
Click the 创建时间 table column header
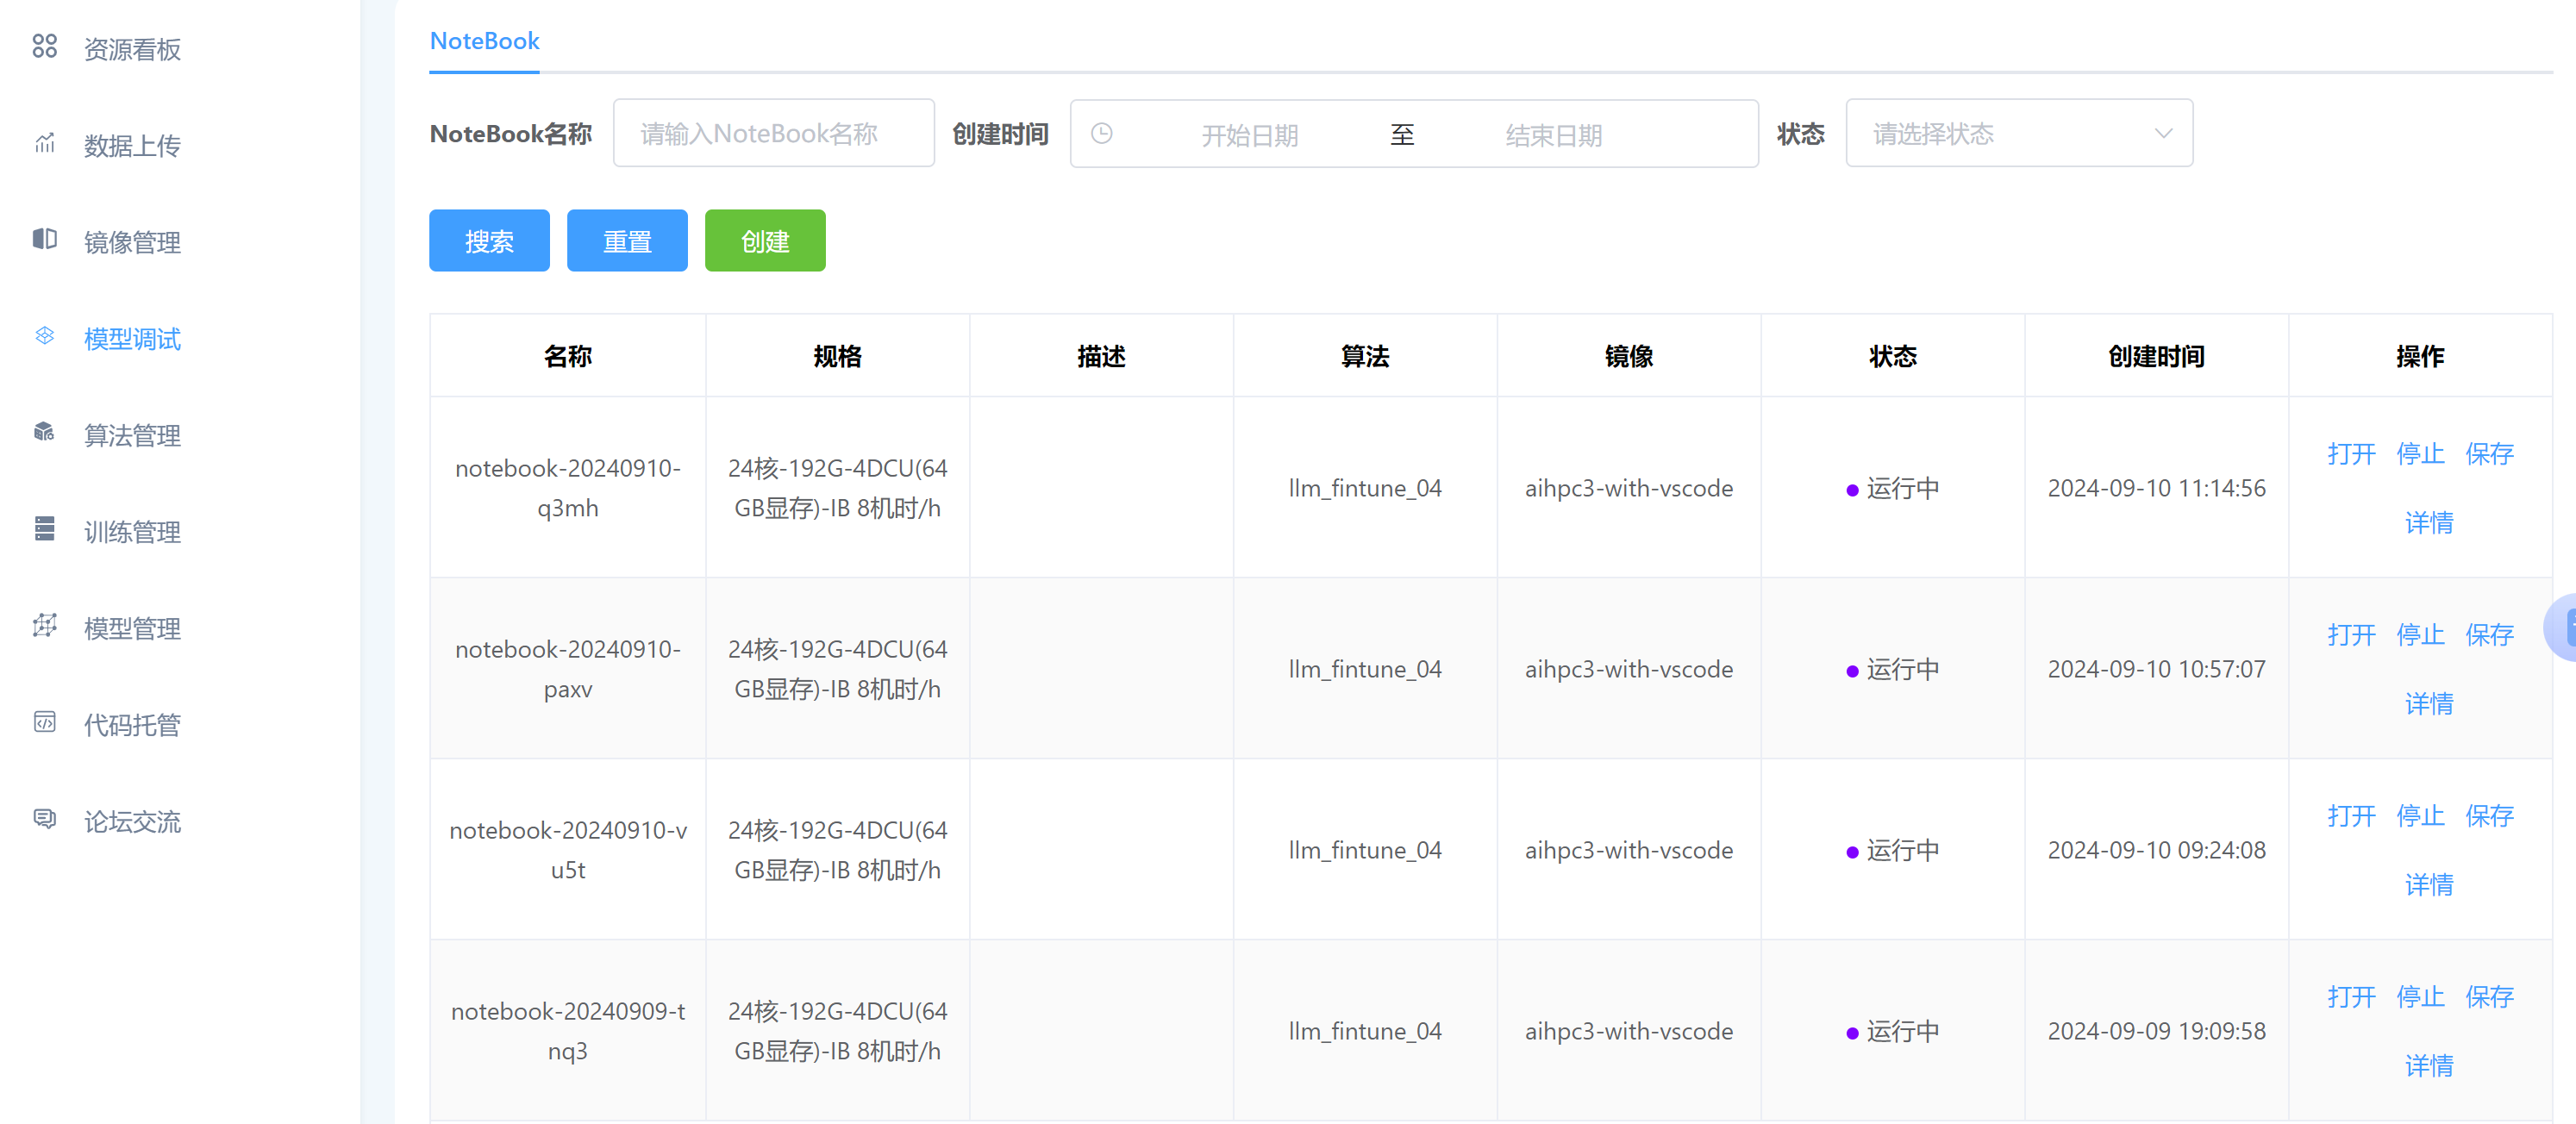tap(2156, 356)
